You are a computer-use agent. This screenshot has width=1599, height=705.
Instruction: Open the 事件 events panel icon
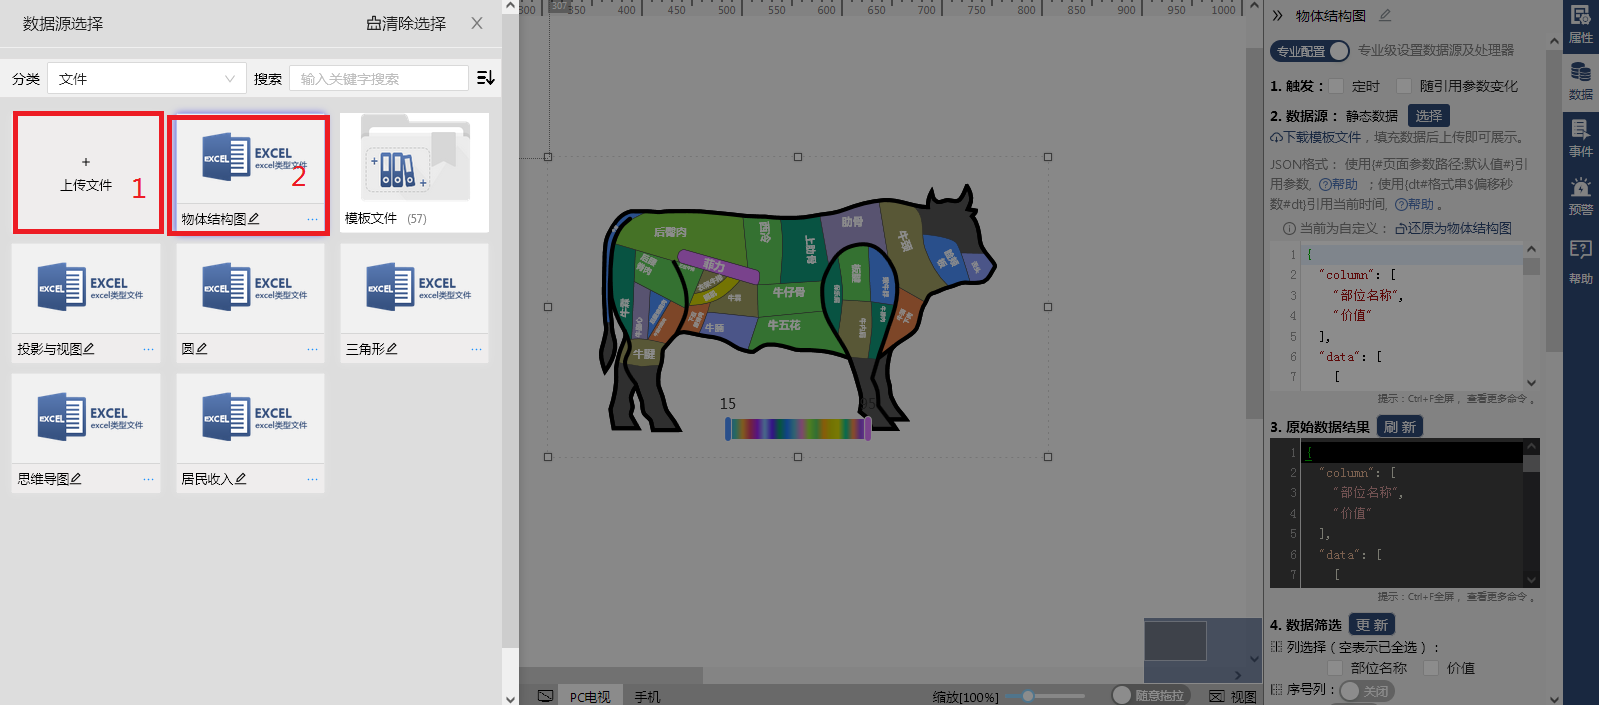tap(1580, 138)
